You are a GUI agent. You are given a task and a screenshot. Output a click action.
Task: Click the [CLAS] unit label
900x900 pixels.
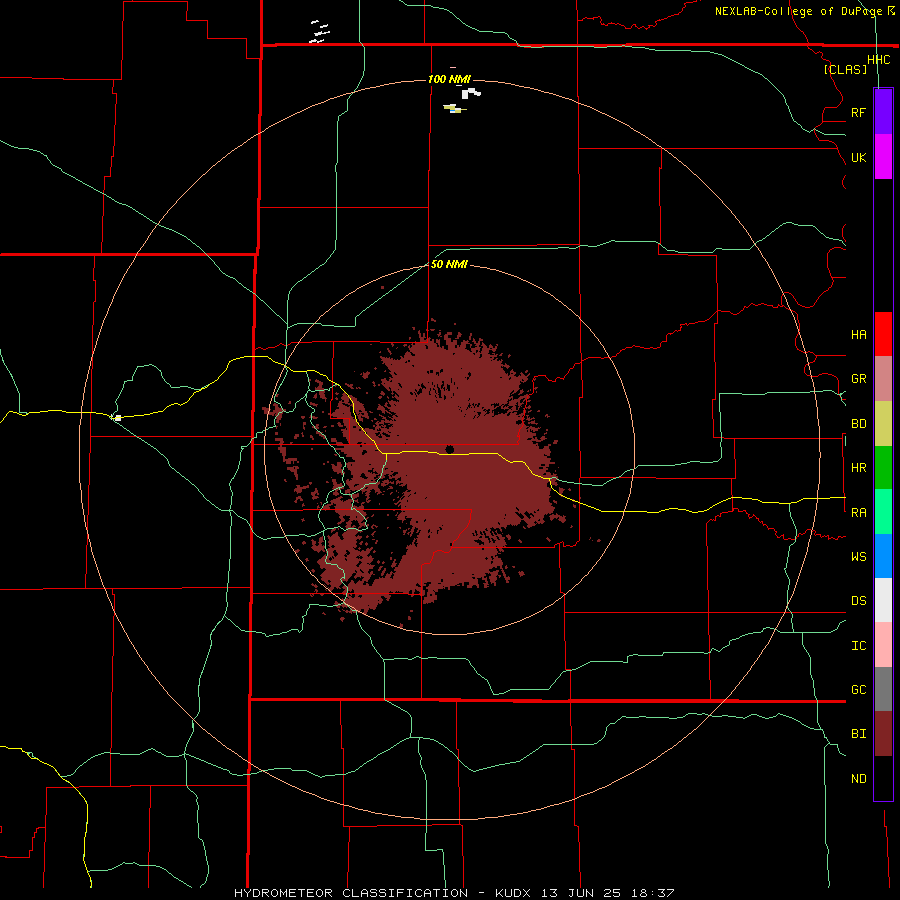[845, 69]
